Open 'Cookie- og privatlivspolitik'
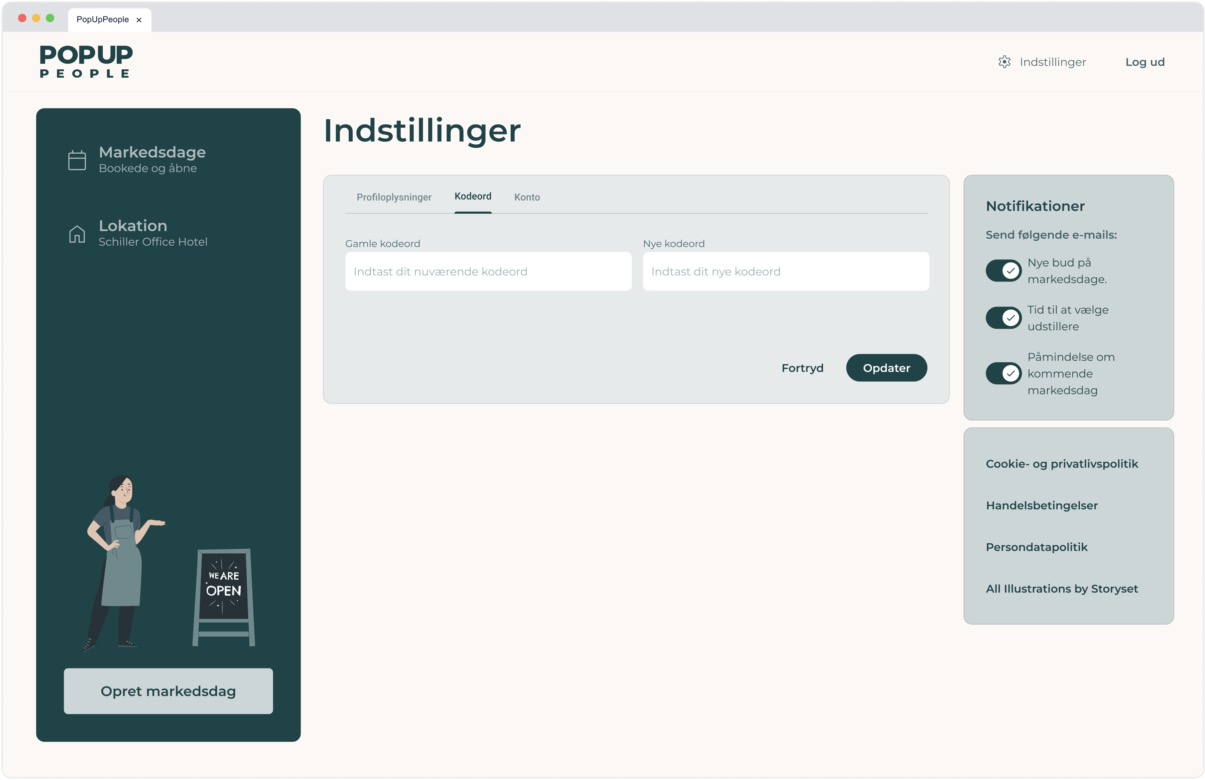This screenshot has height=780, width=1205. (x=1063, y=464)
